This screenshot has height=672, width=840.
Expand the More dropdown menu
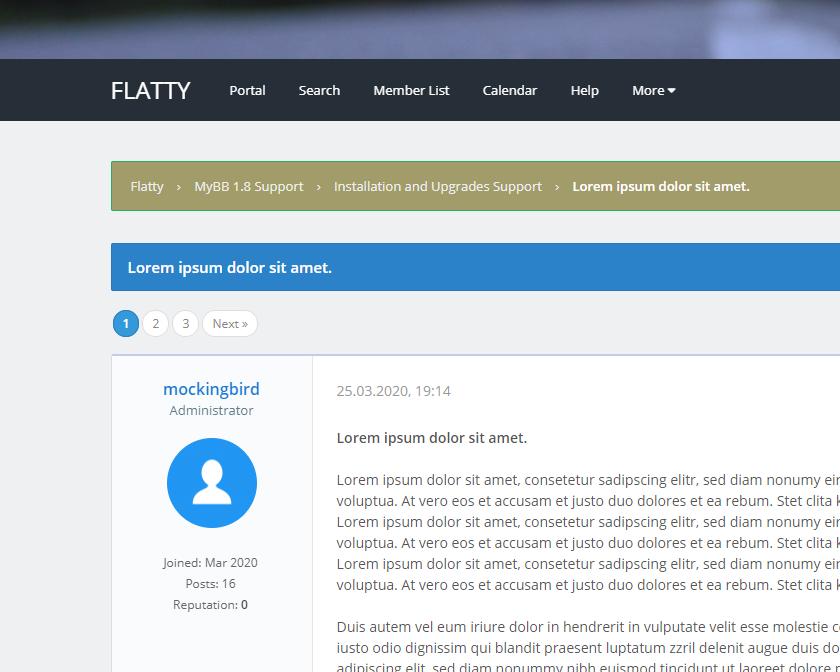(x=653, y=90)
